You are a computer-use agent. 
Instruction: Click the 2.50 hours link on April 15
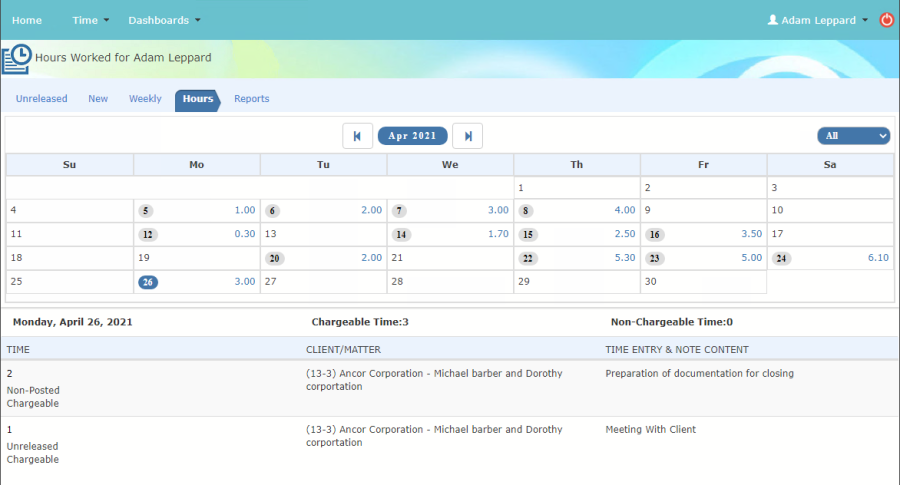tap(625, 234)
